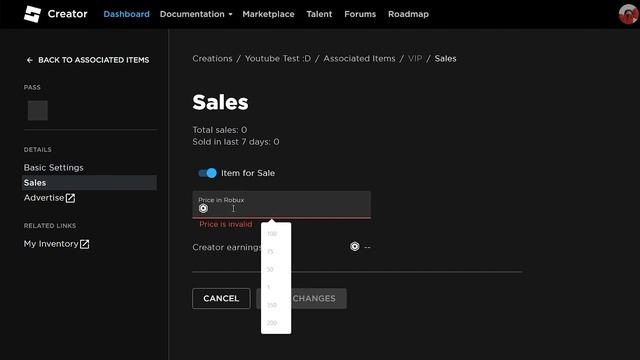Click the Advertise external link icon
The image size is (640, 360).
tap(70, 198)
